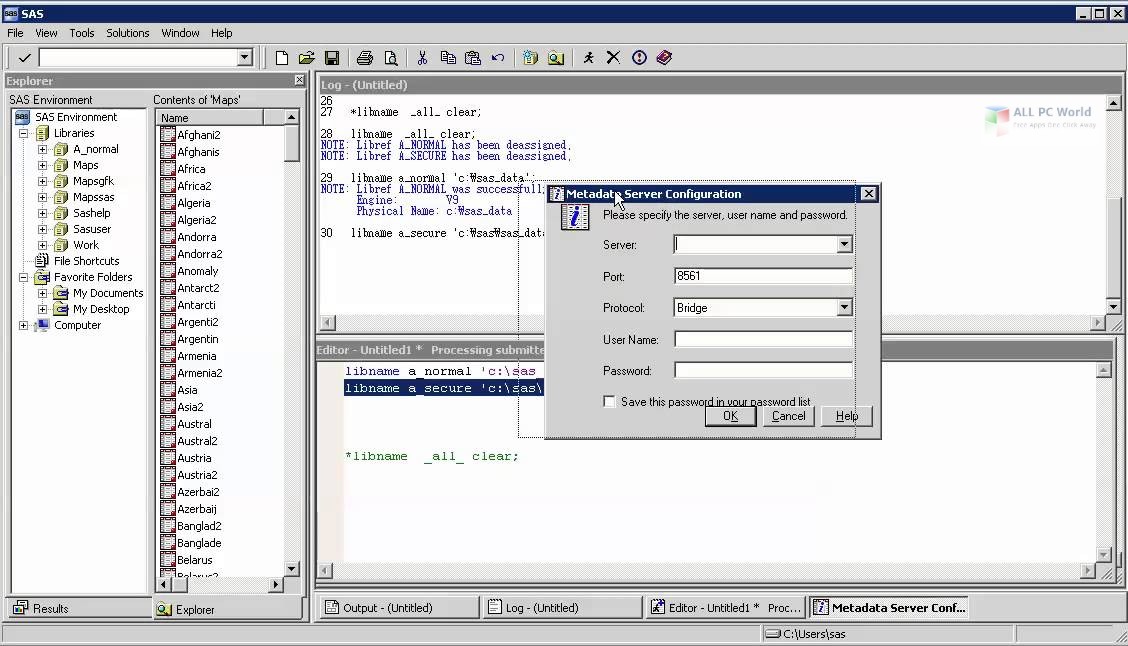This screenshot has width=1128, height=646.
Task: Toggle Save this password checkbox
Action: point(609,401)
